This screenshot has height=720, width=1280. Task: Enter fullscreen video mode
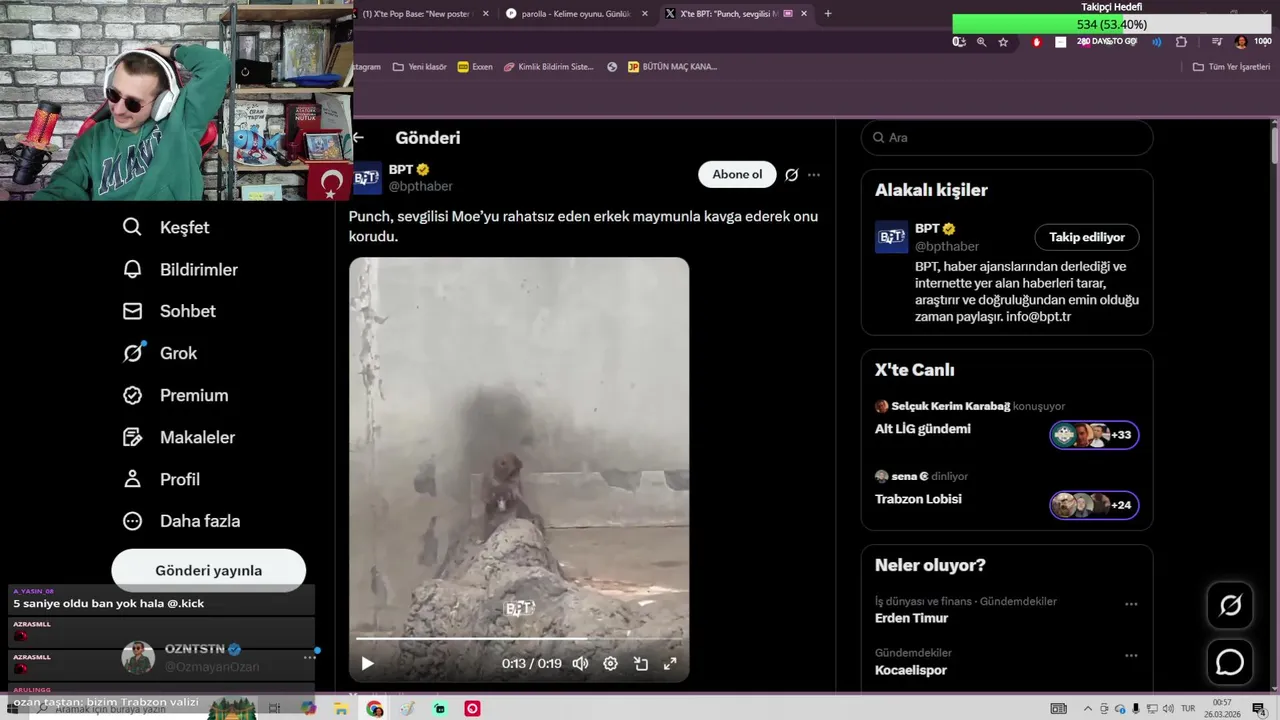pos(671,663)
